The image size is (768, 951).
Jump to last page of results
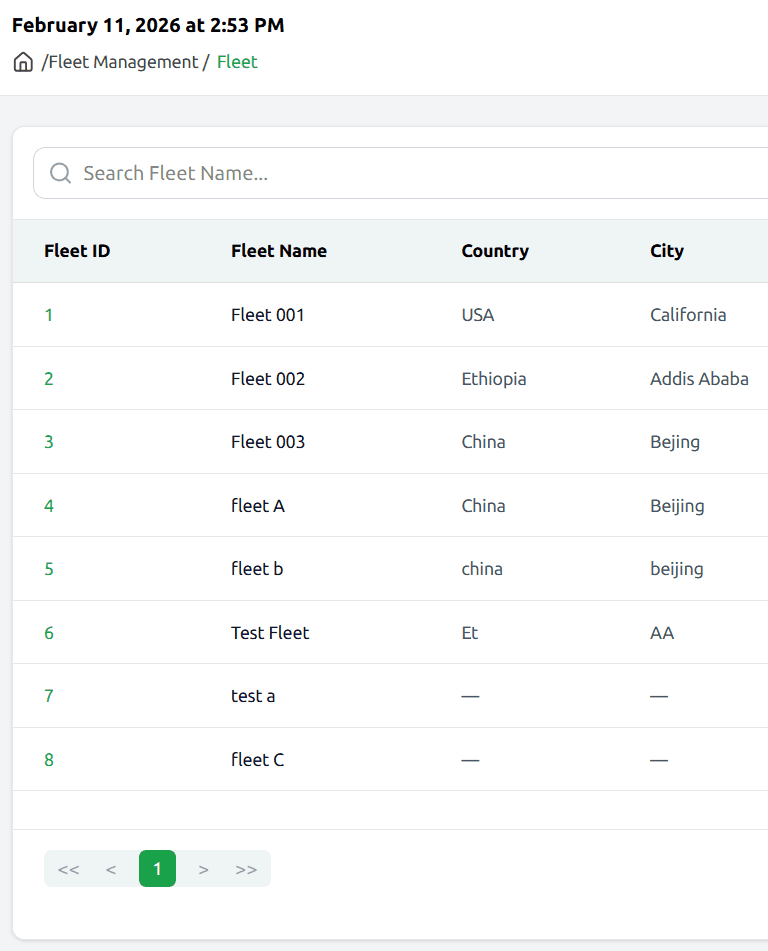(246, 869)
